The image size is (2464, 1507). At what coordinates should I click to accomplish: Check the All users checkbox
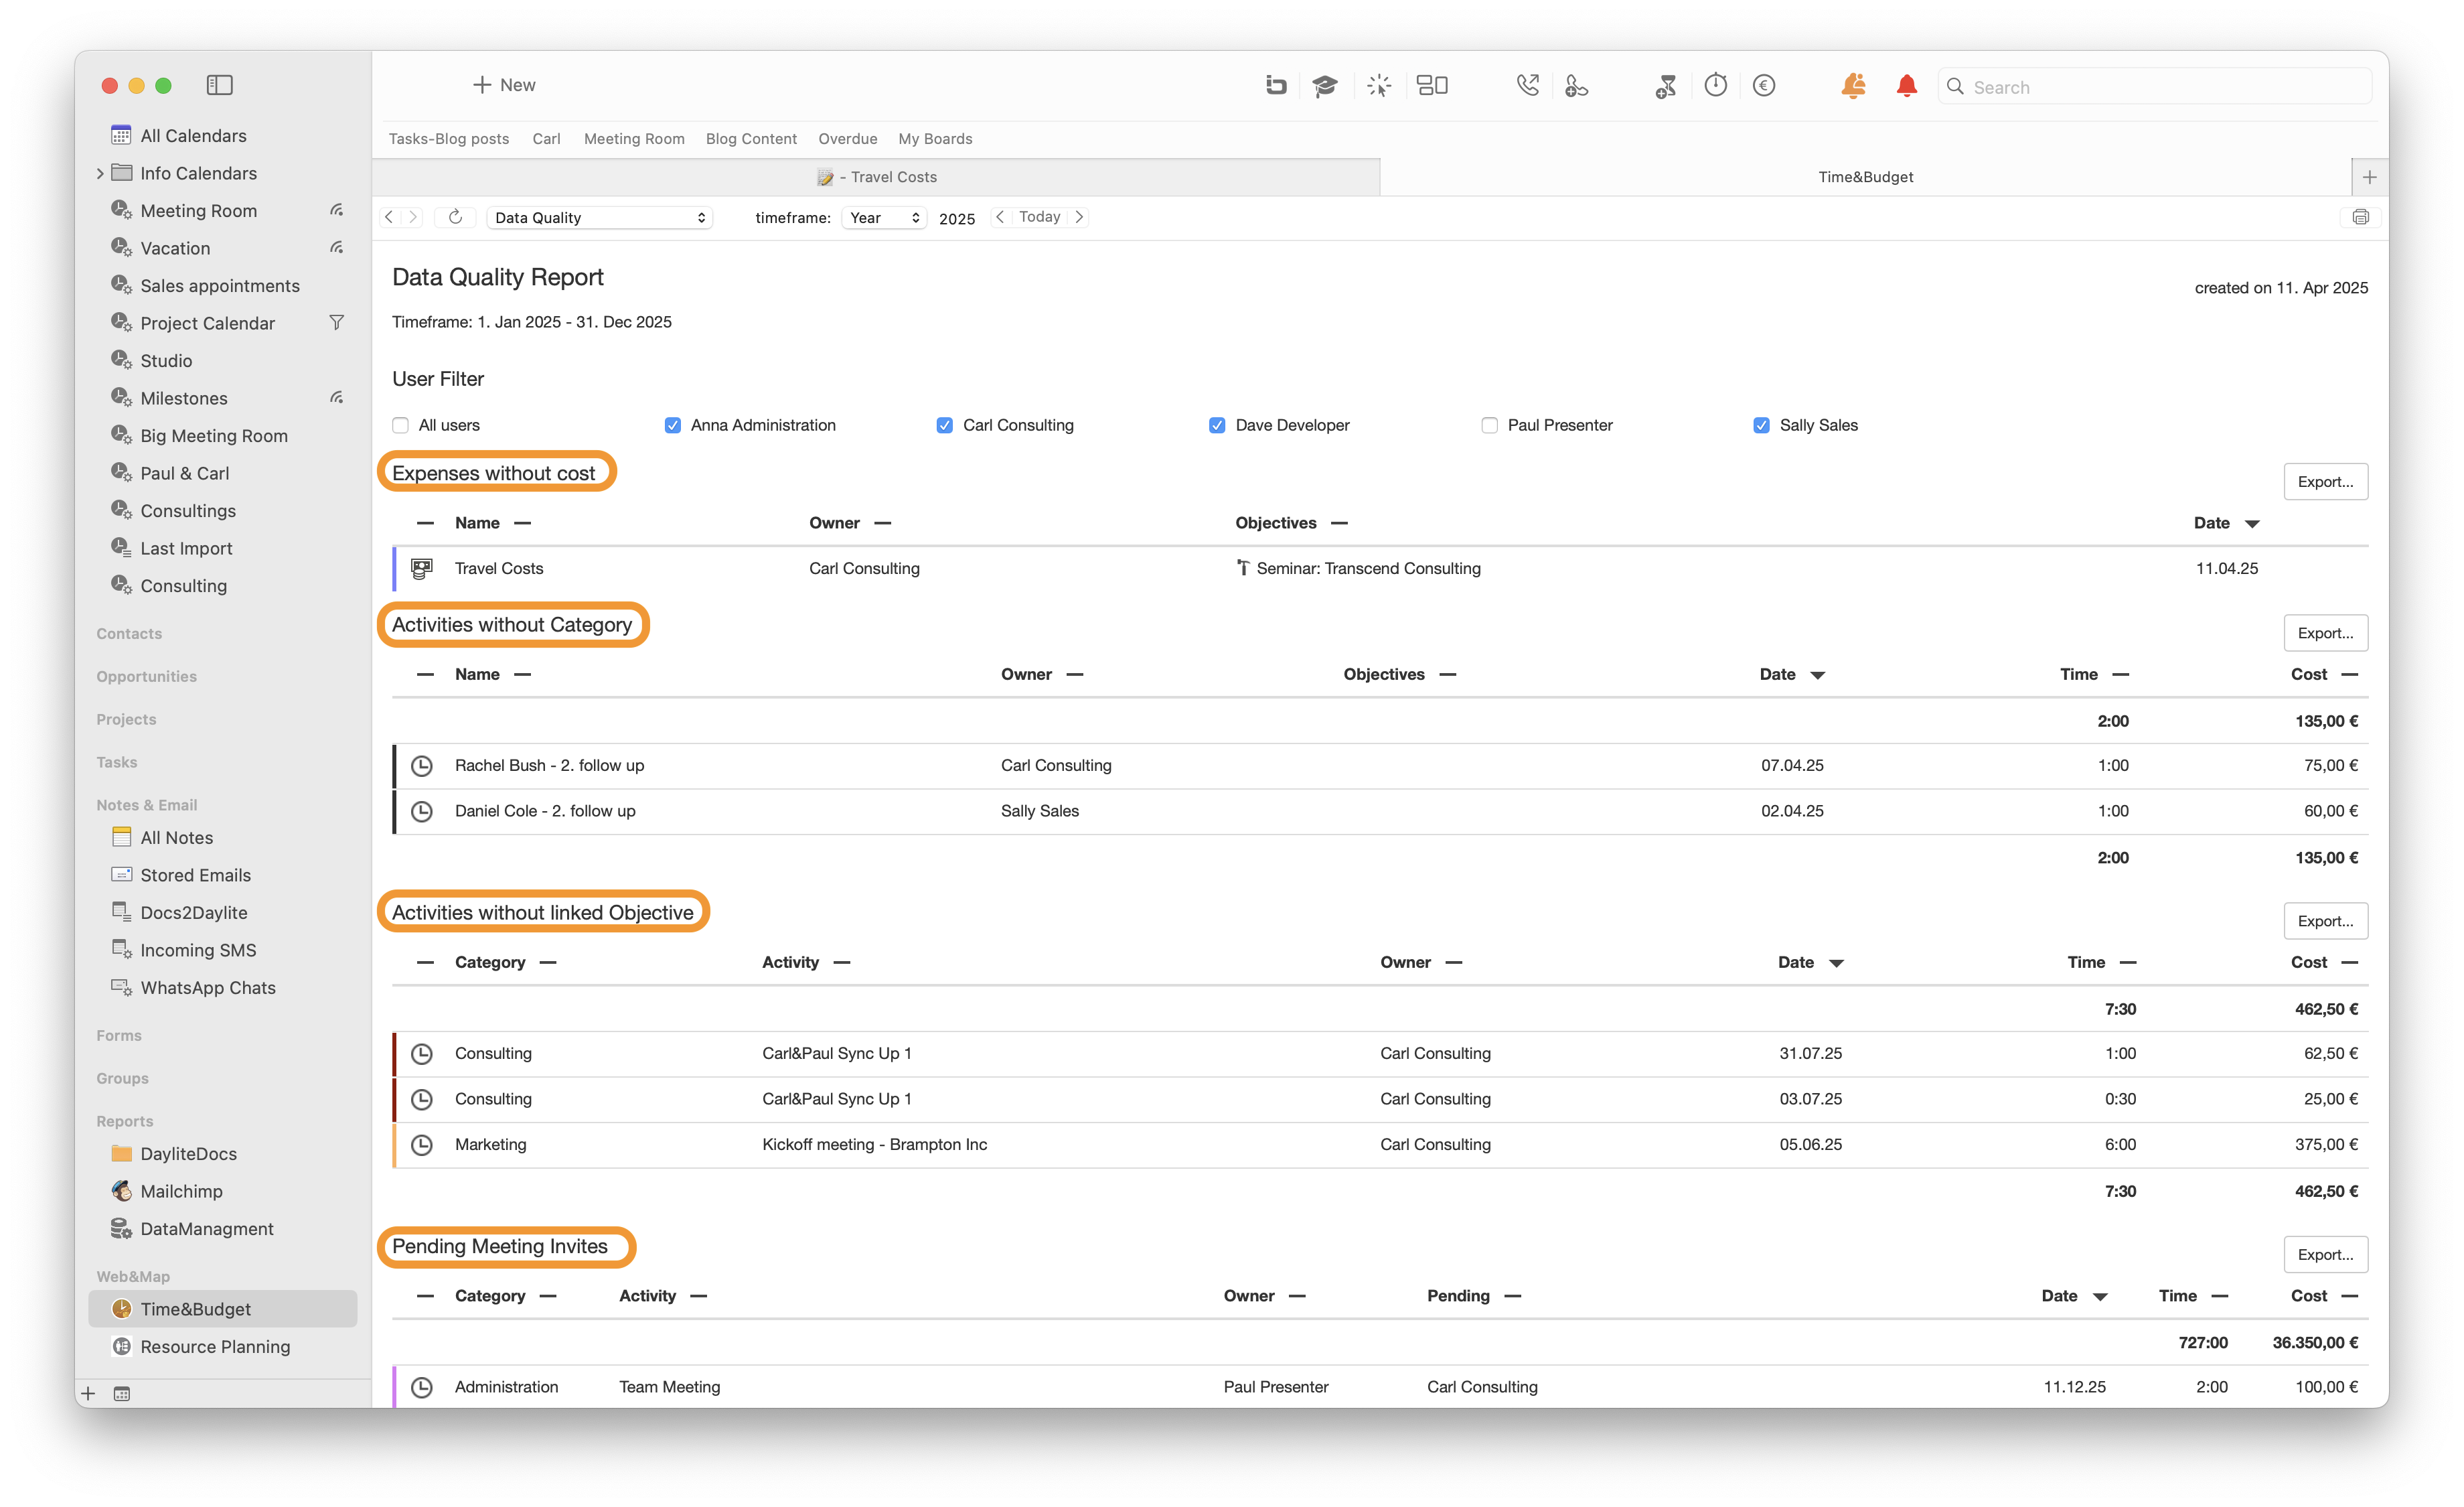[401, 425]
